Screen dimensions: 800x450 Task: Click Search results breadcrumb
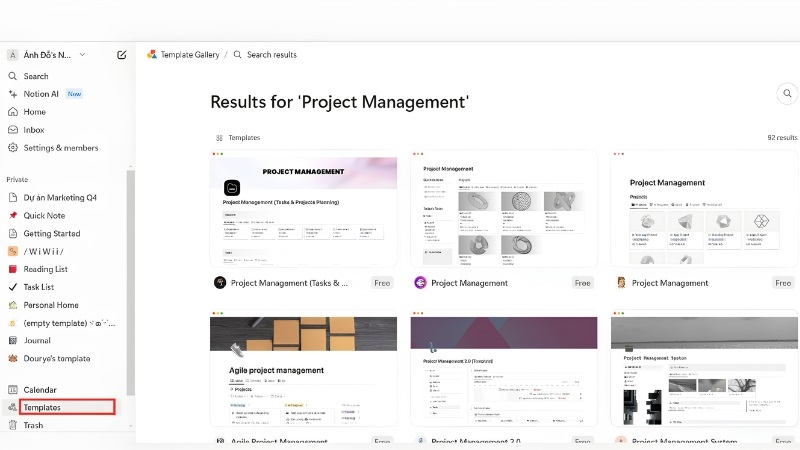point(271,55)
